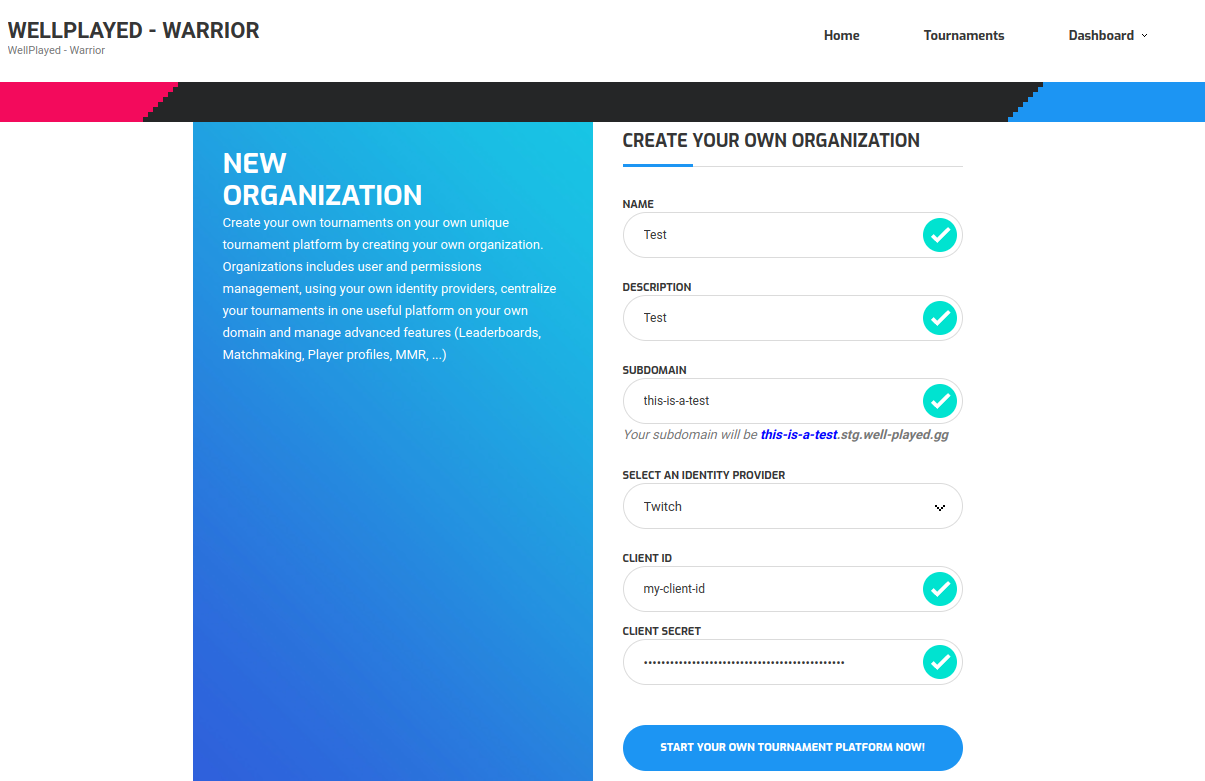Click the New Organization panel heading
Screen dimensions: 1205x781
(x=322, y=179)
